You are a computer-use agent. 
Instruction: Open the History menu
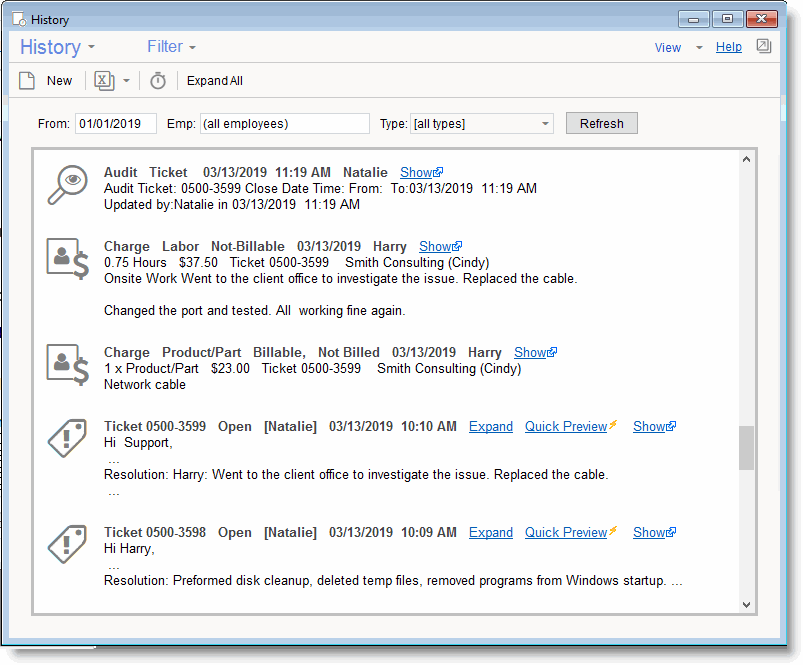[x=57, y=47]
